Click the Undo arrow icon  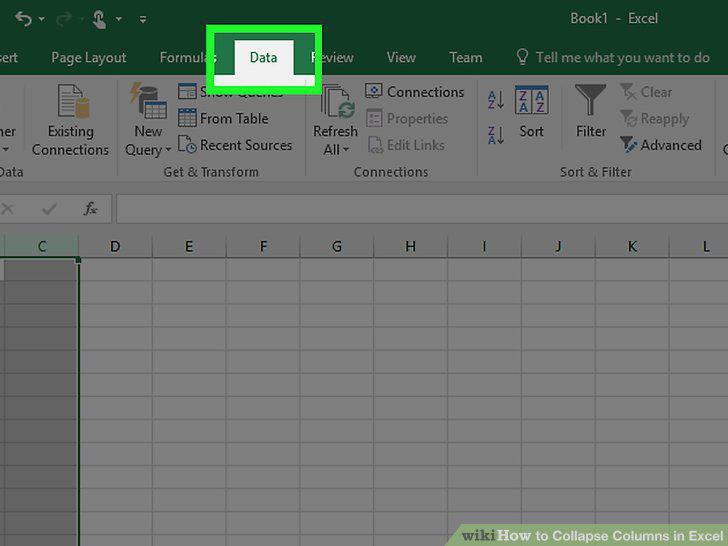tap(23, 19)
